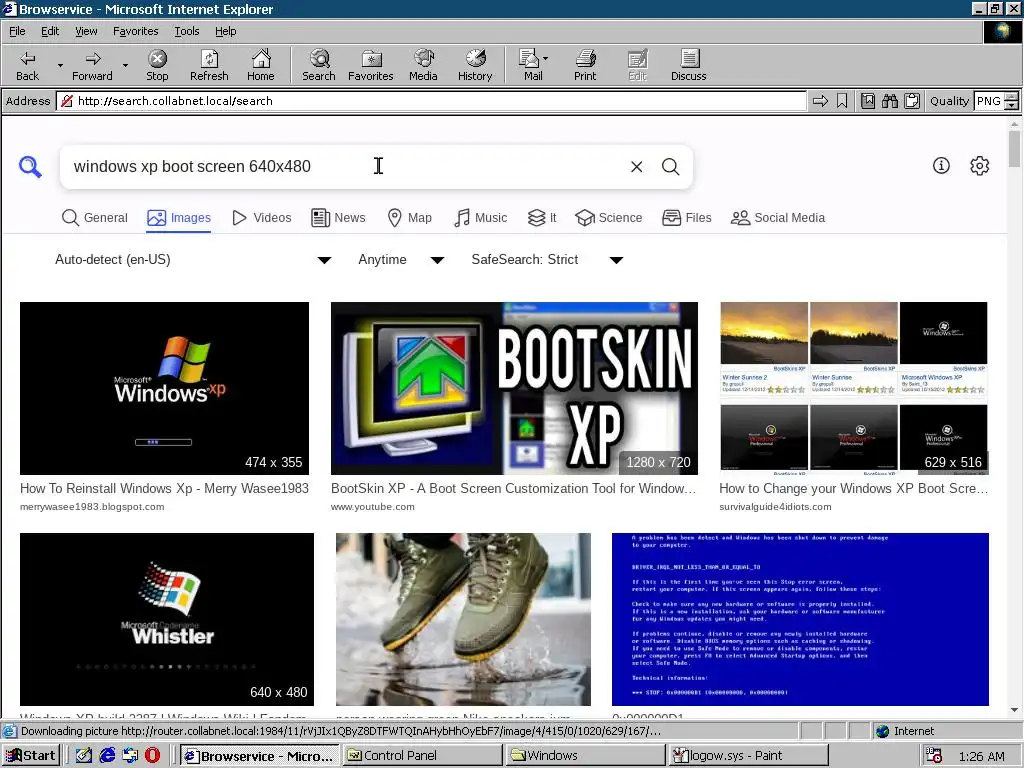The image size is (1024, 768).
Task: Switch to the Map search tab
Action: (x=409, y=217)
